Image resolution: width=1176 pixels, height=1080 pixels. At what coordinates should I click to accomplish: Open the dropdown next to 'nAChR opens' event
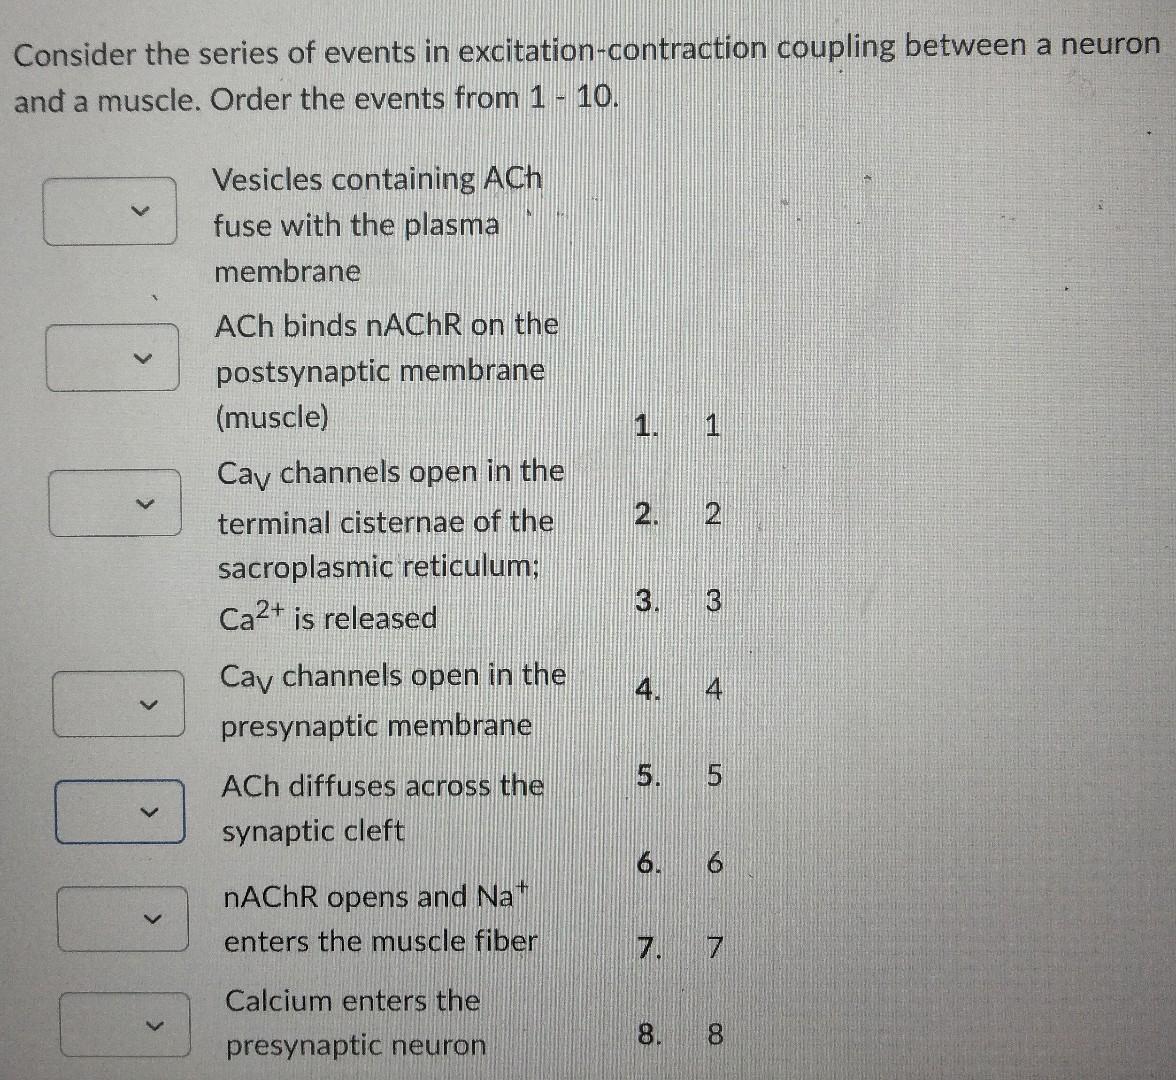[x=122, y=919]
